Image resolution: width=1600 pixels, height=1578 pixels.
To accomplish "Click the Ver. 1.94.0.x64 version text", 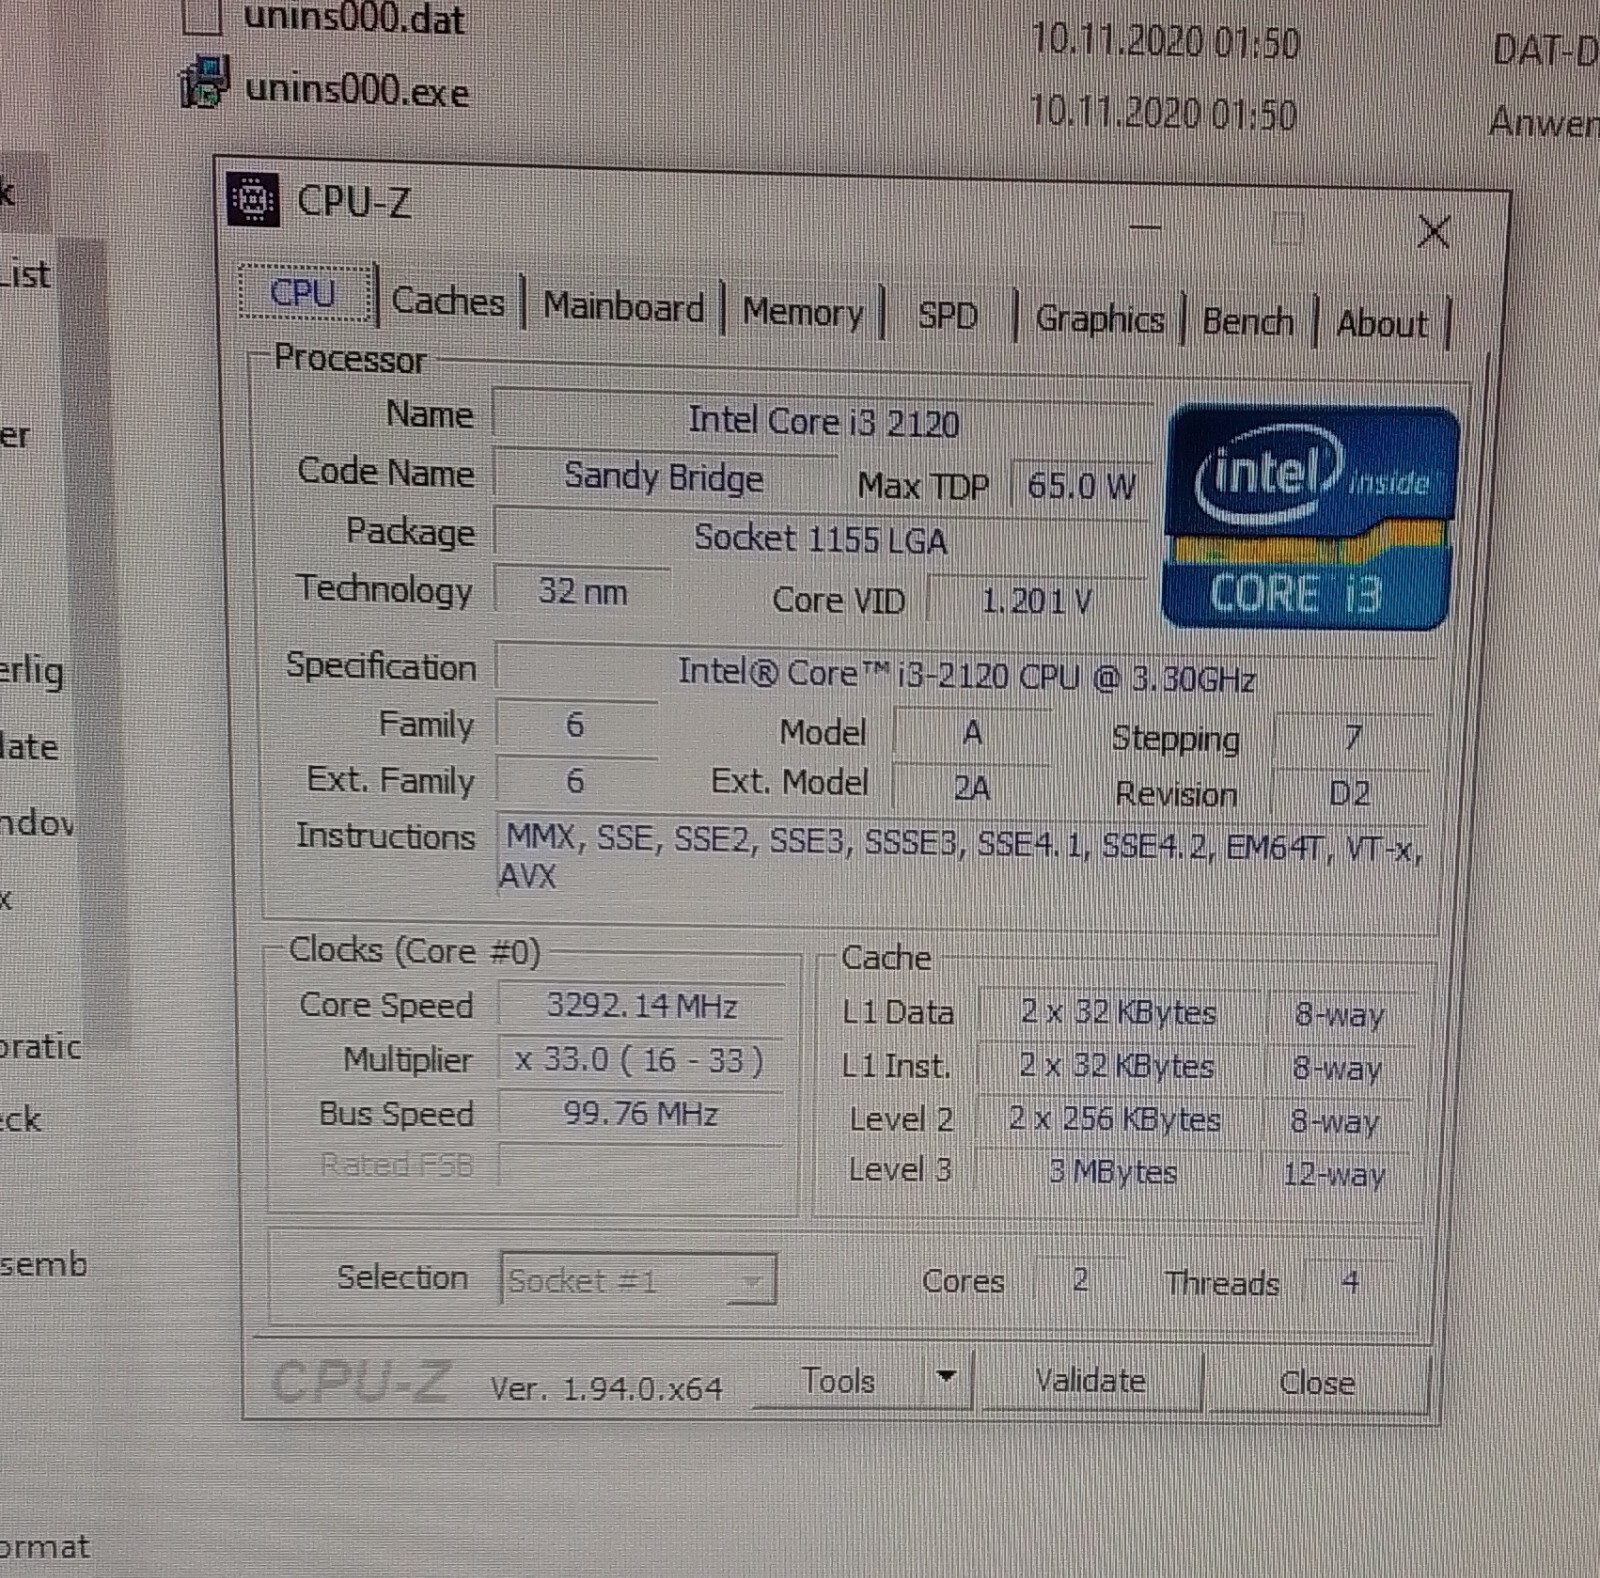I will (606, 1388).
